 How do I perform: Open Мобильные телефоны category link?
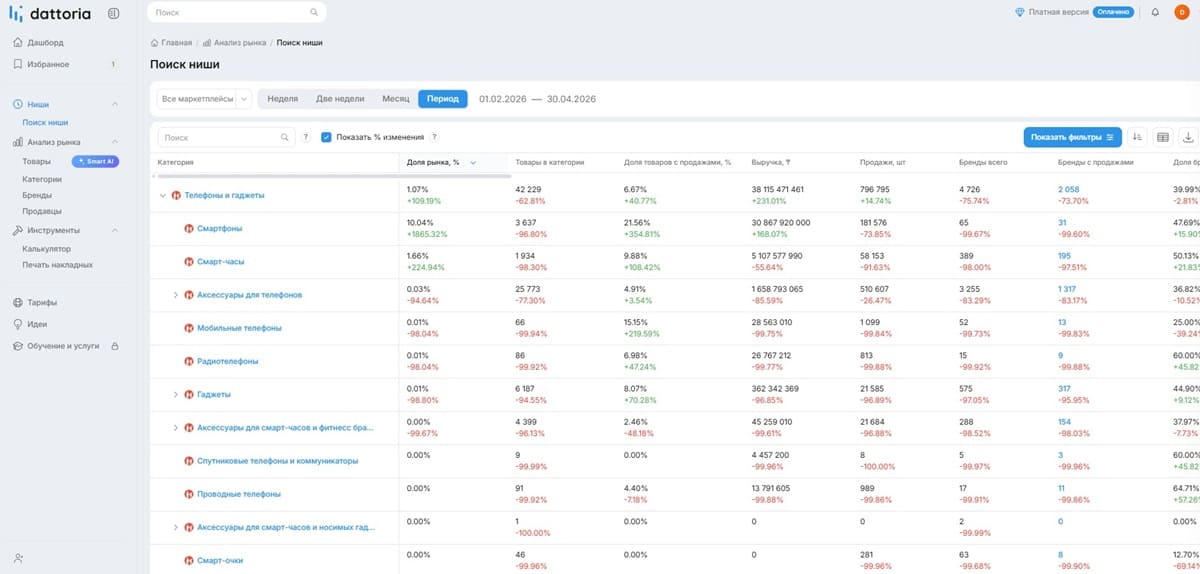(x=240, y=328)
